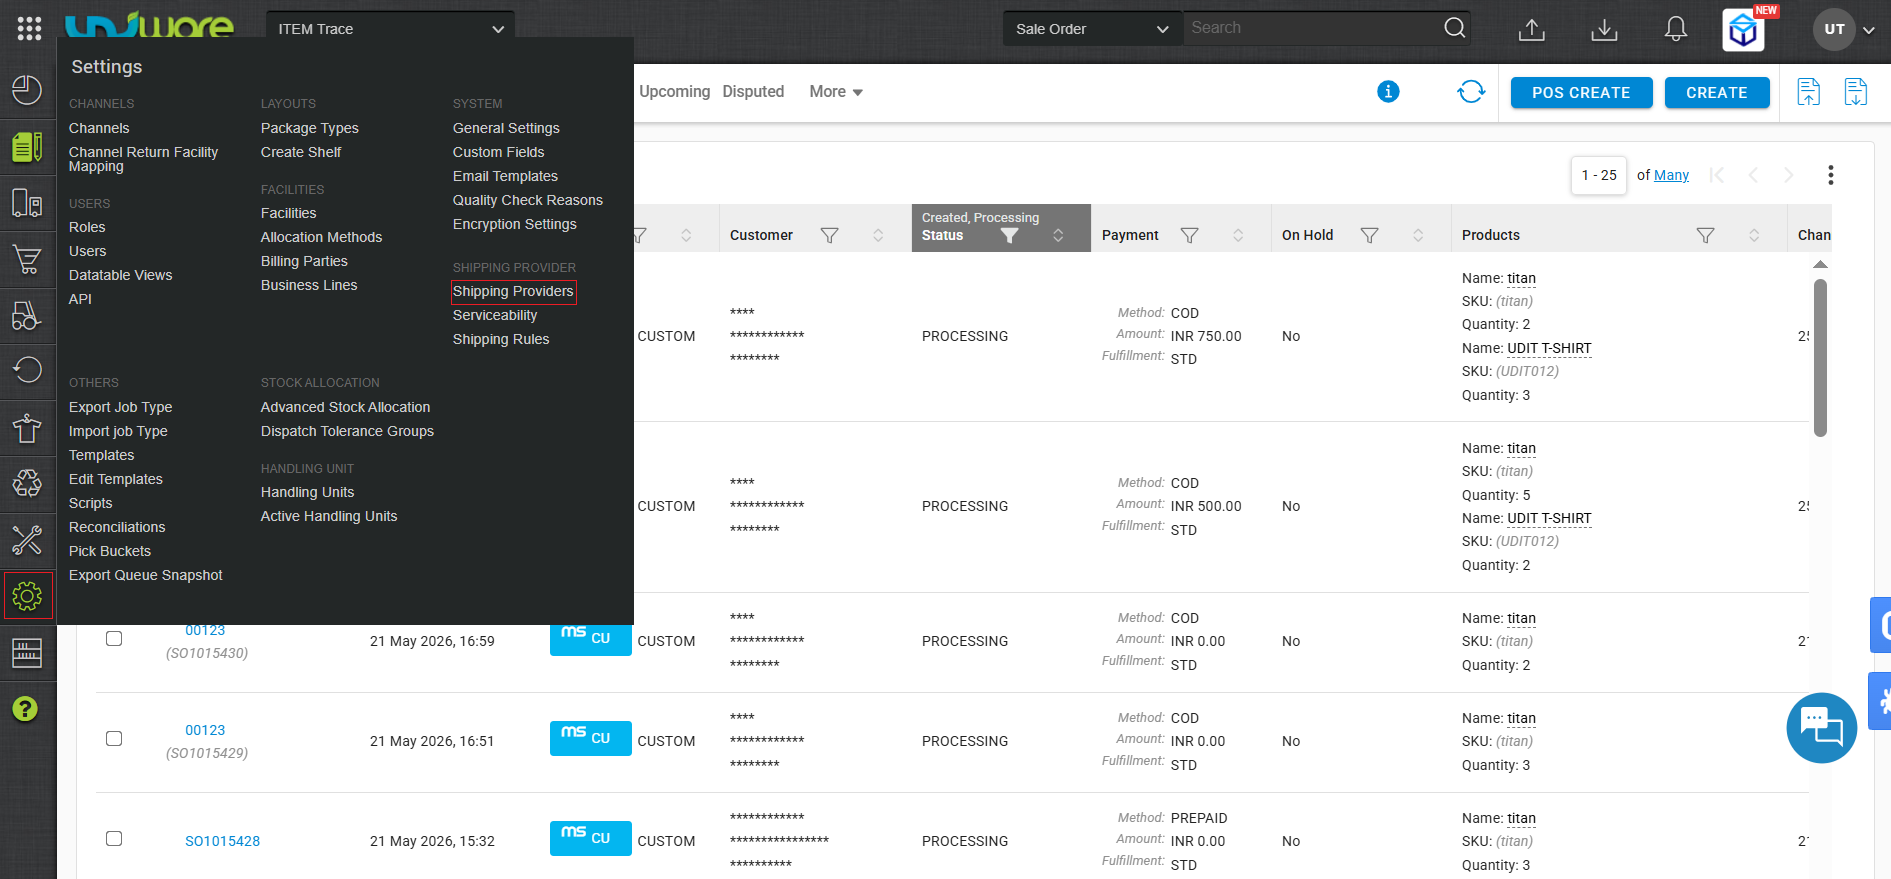The image size is (1891, 879).
Task: Open order link SO1015428
Action: [x=222, y=841]
